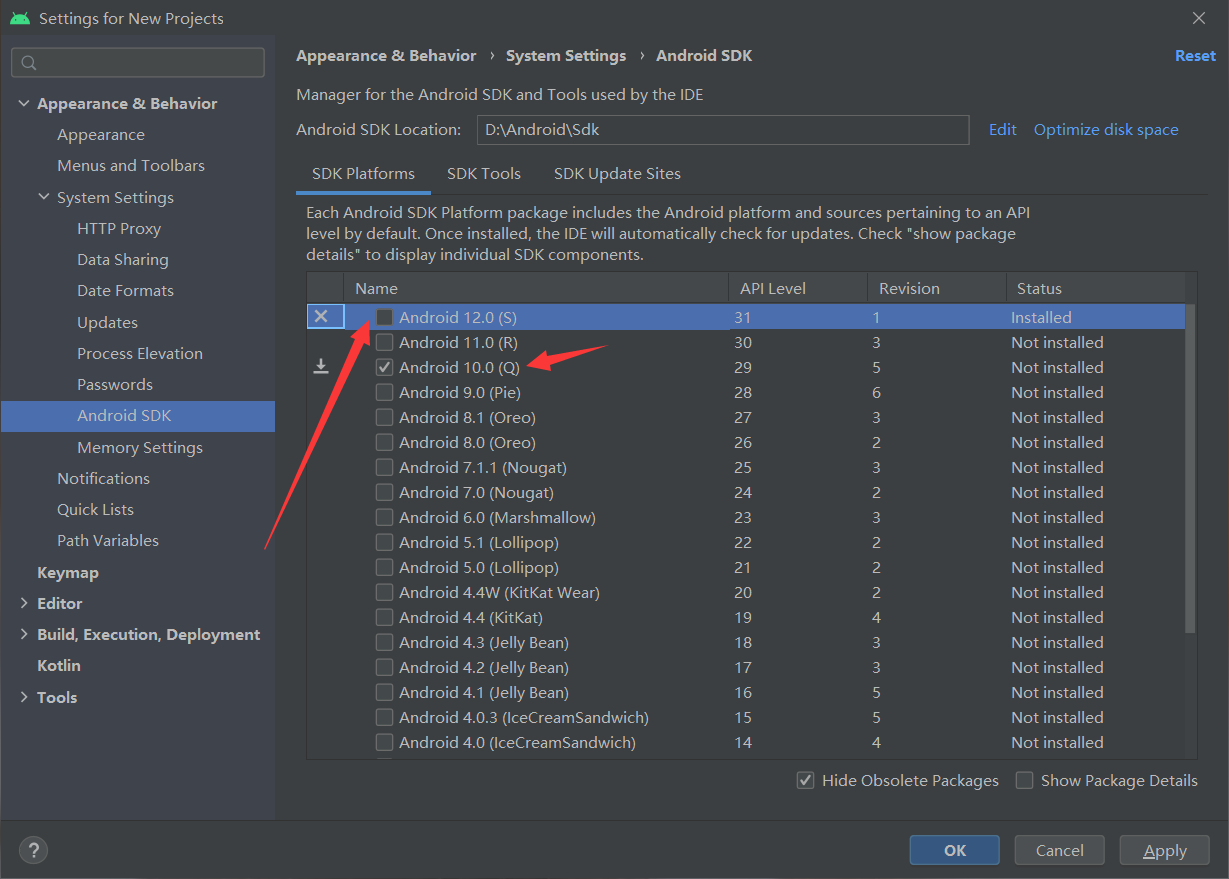The height and width of the screenshot is (879, 1229).
Task: Check the Android 5.1 (Lollipop) checkbox
Action: 385,542
